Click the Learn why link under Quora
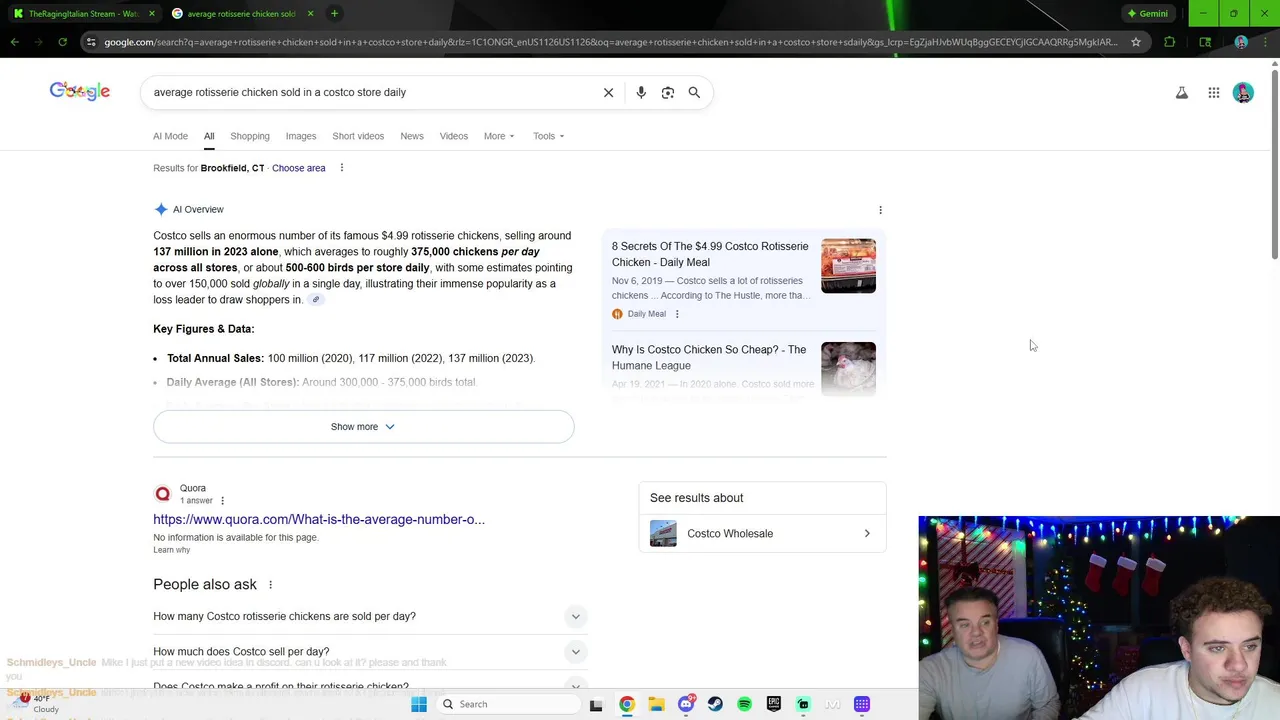Viewport: 1280px width, 720px height. [x=171, y=550]
